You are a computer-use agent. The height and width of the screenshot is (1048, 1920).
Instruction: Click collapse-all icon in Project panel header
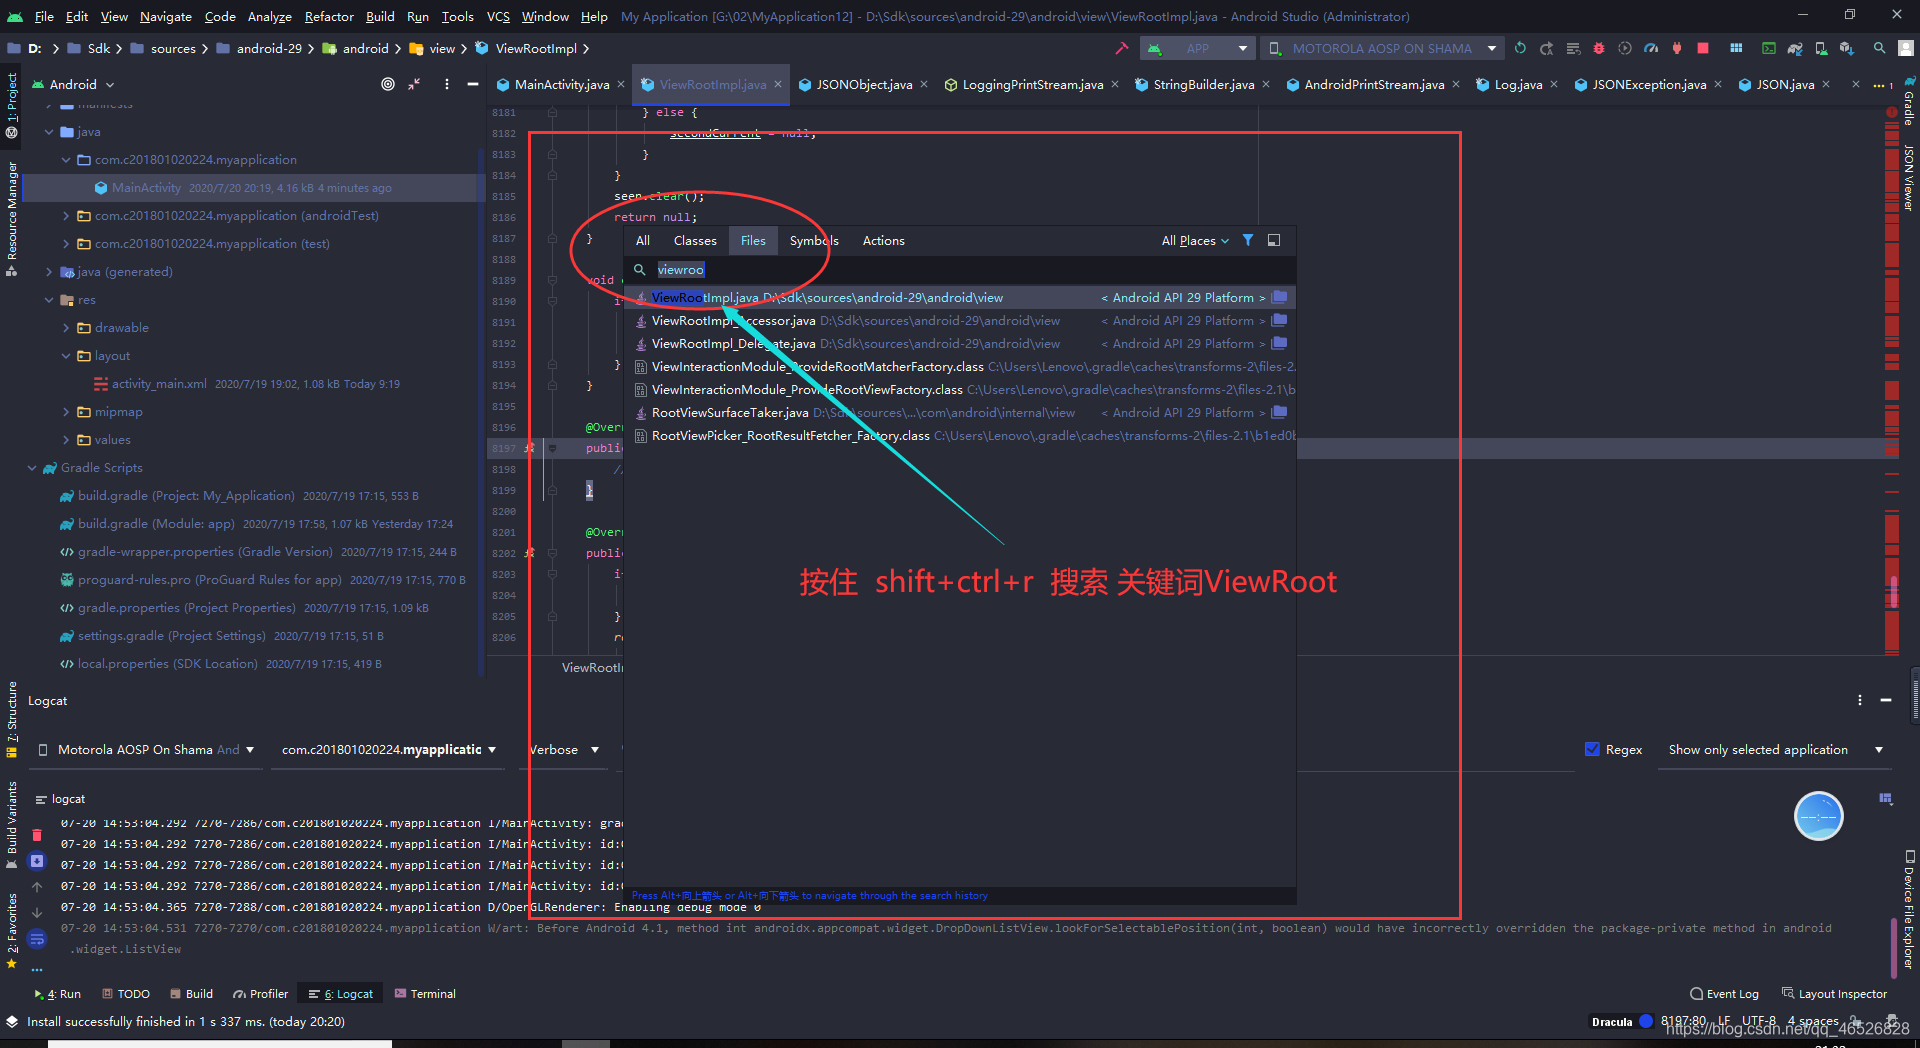tap(414, 84)
